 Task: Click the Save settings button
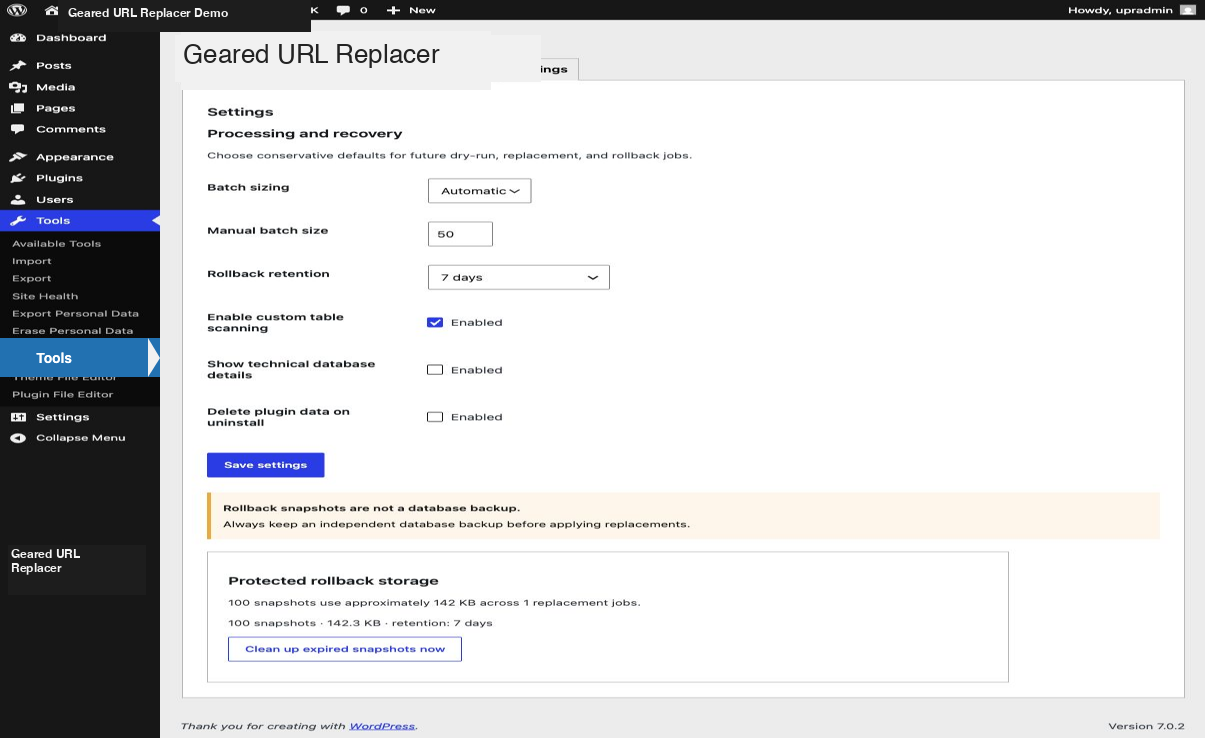266,465
